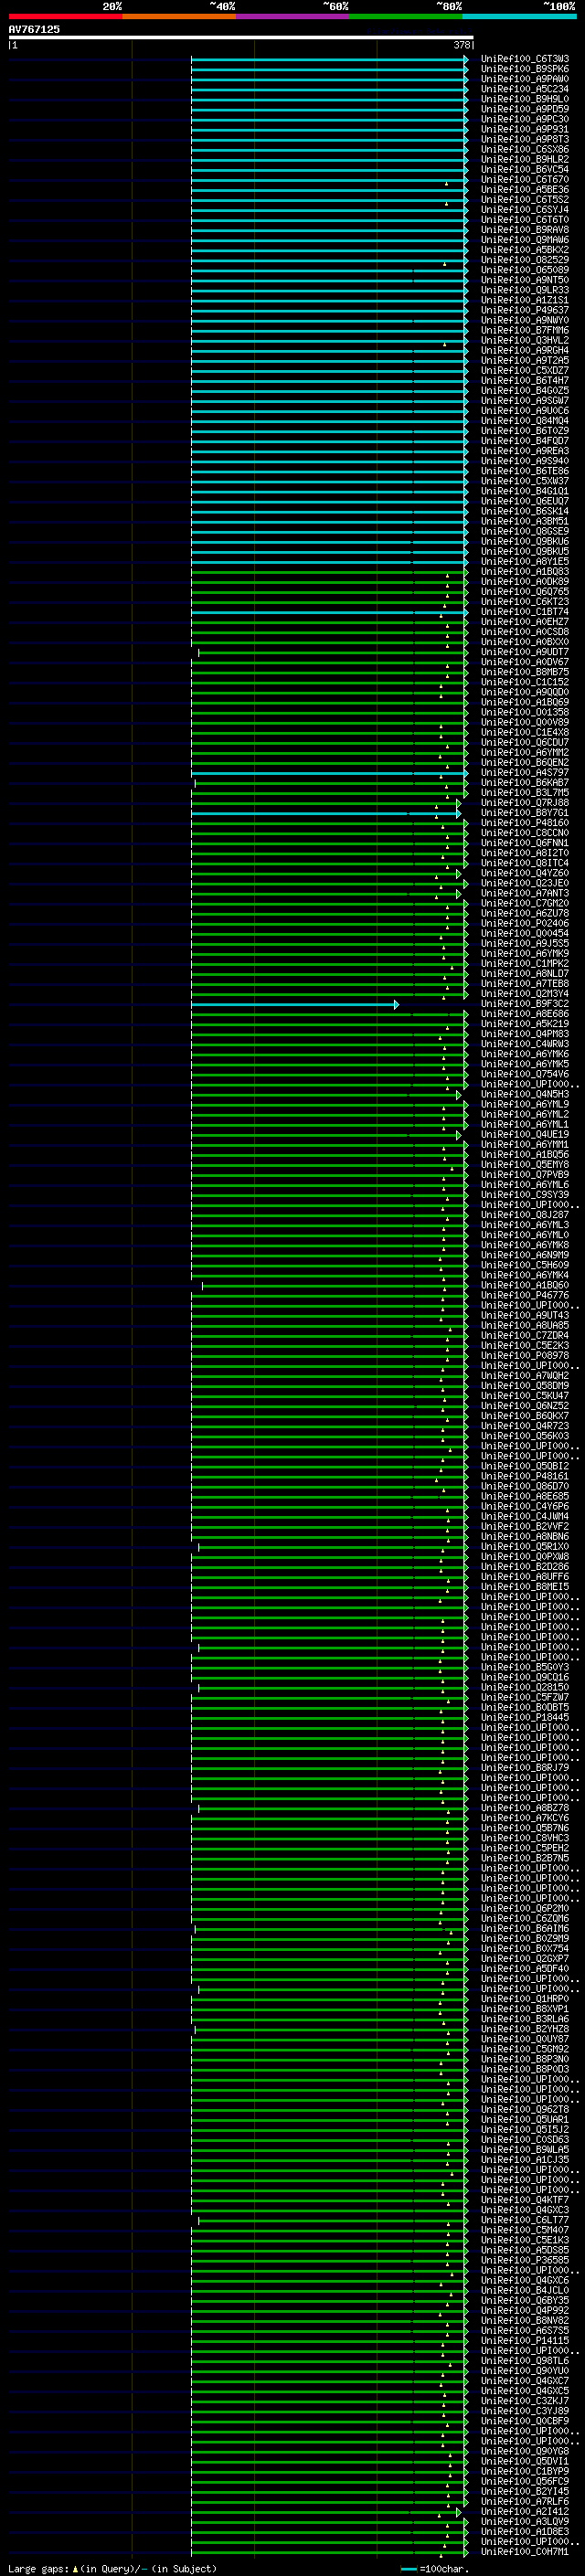Click the '=100char.' scale legend text
585x2576 pixels.
click(444, 2569)
